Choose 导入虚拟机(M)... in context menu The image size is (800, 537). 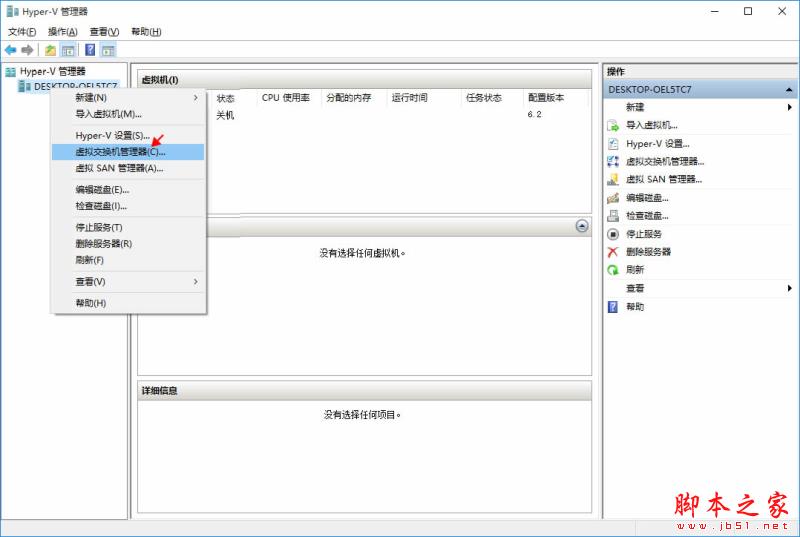click(x=128, y=114)
